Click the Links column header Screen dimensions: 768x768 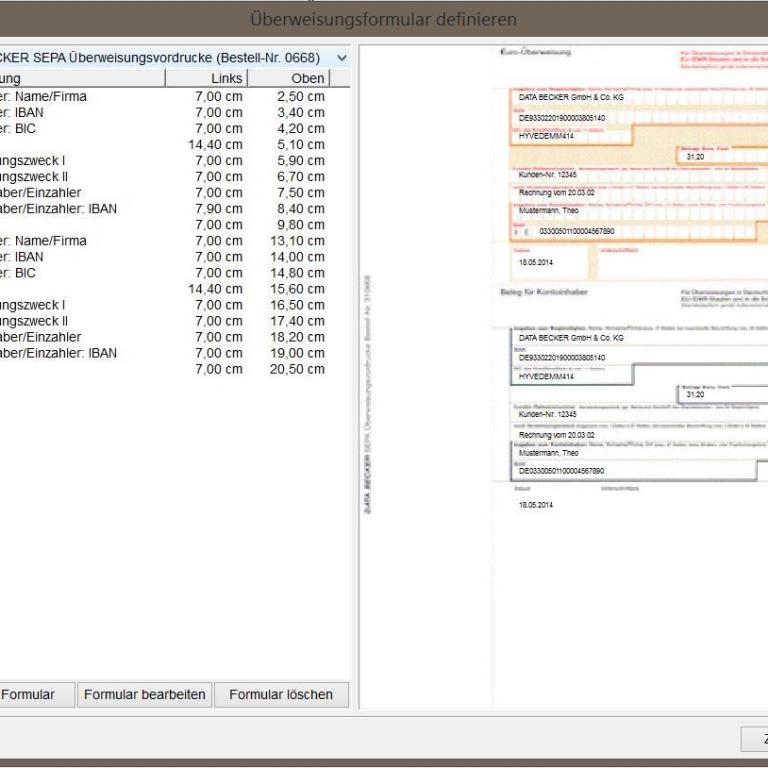tap(206, 78)
